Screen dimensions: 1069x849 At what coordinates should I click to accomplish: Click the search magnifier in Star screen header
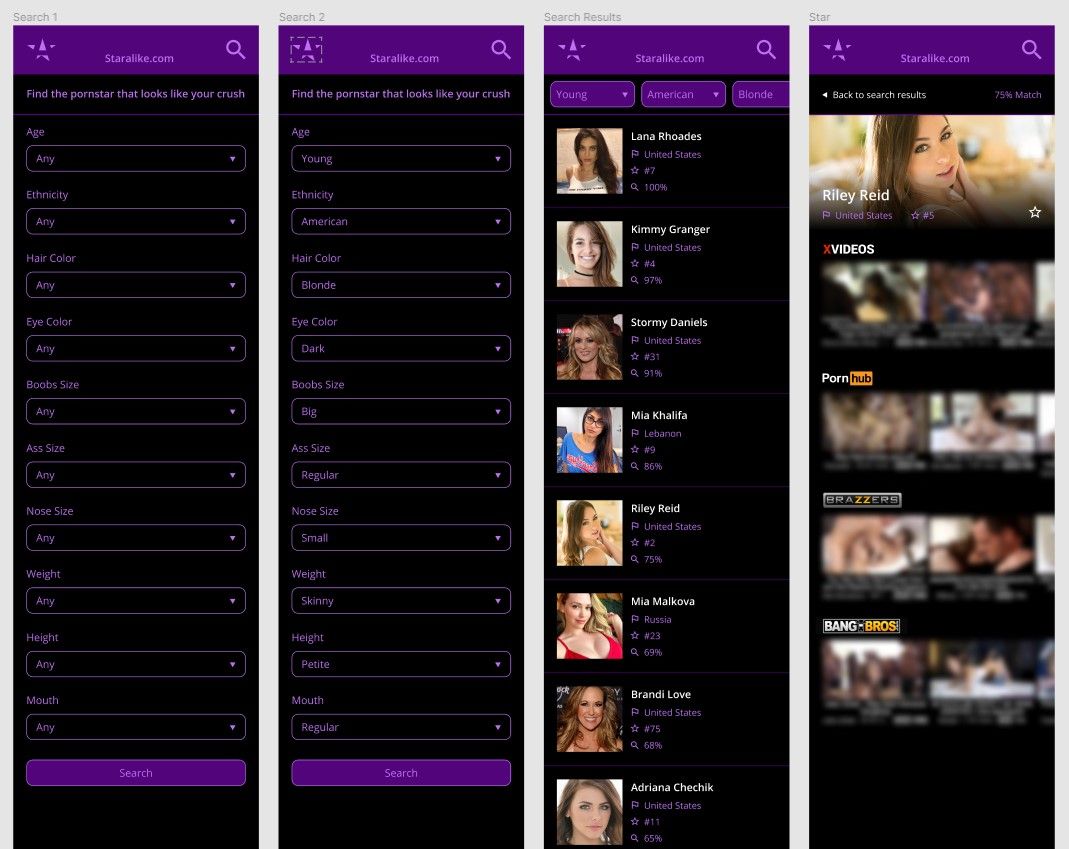[1032, 49]
